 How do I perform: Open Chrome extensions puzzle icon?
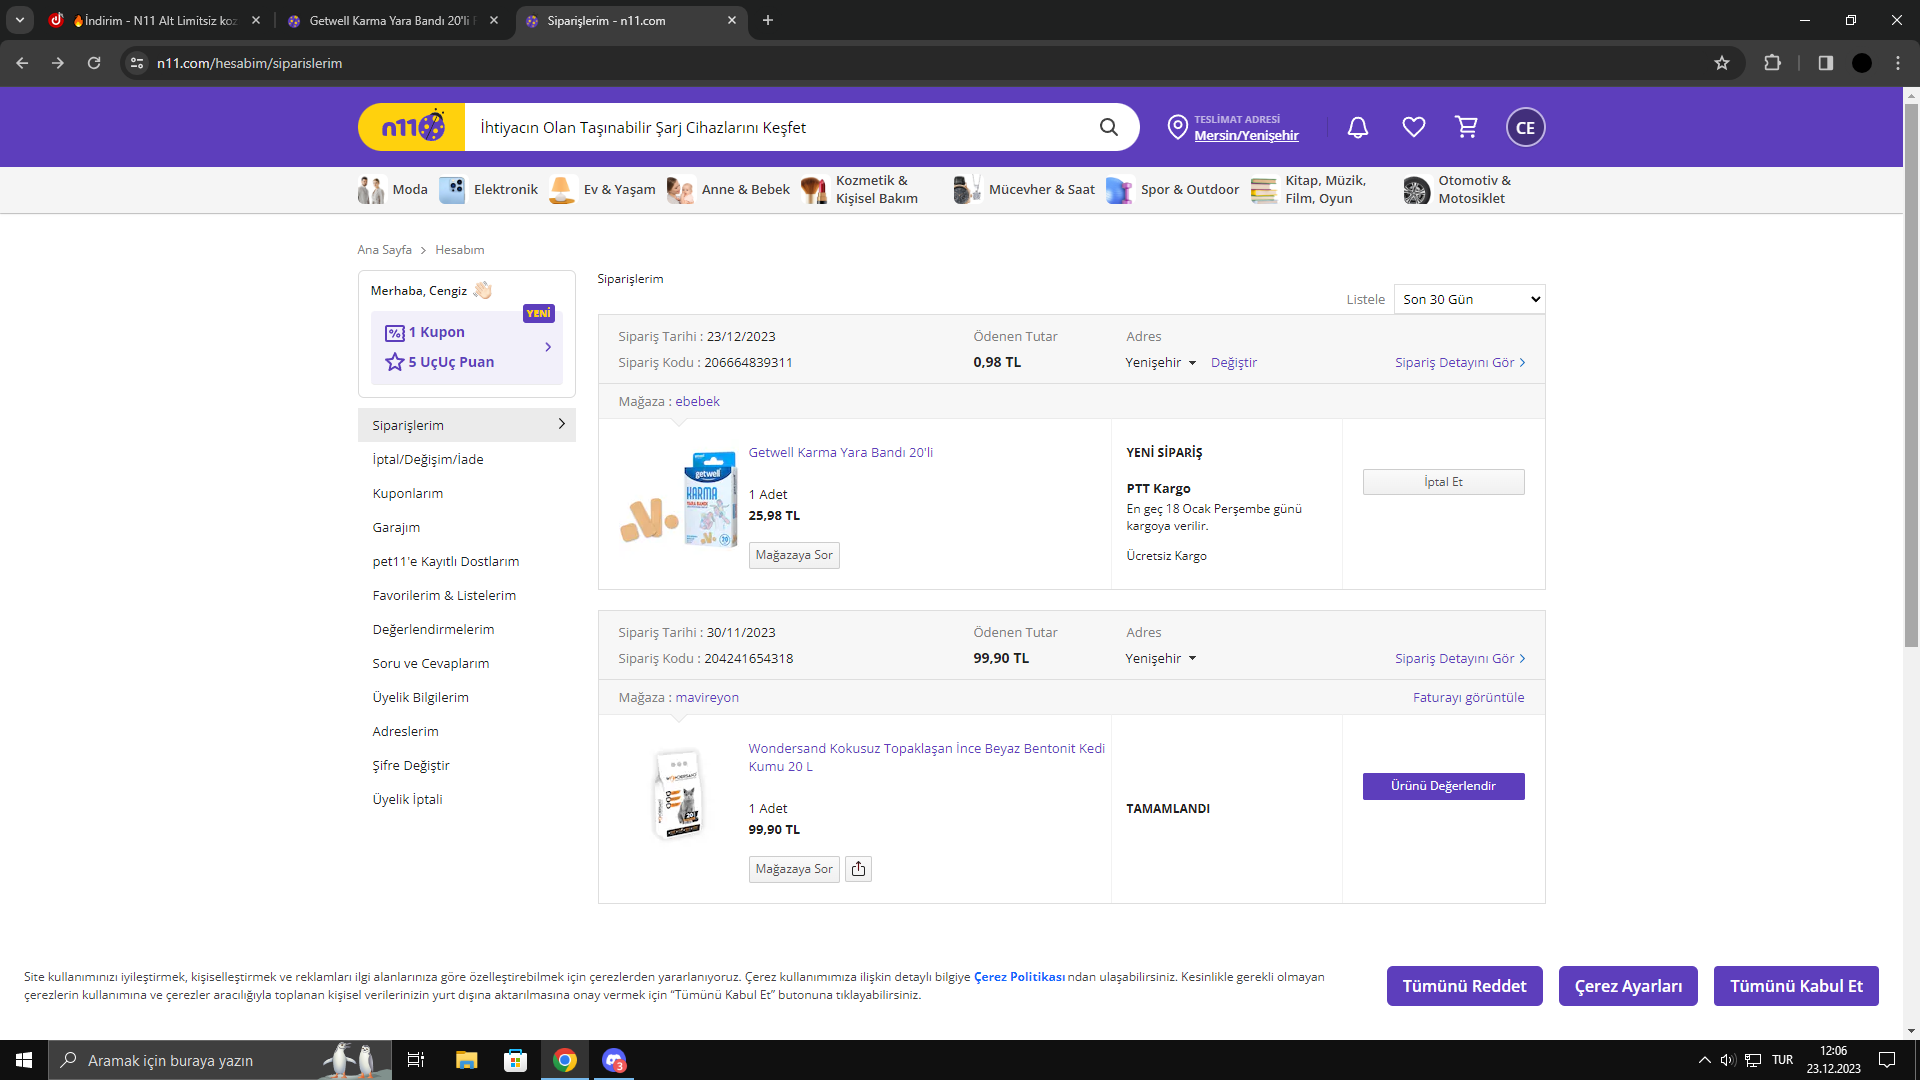(x=1772, y=63)
